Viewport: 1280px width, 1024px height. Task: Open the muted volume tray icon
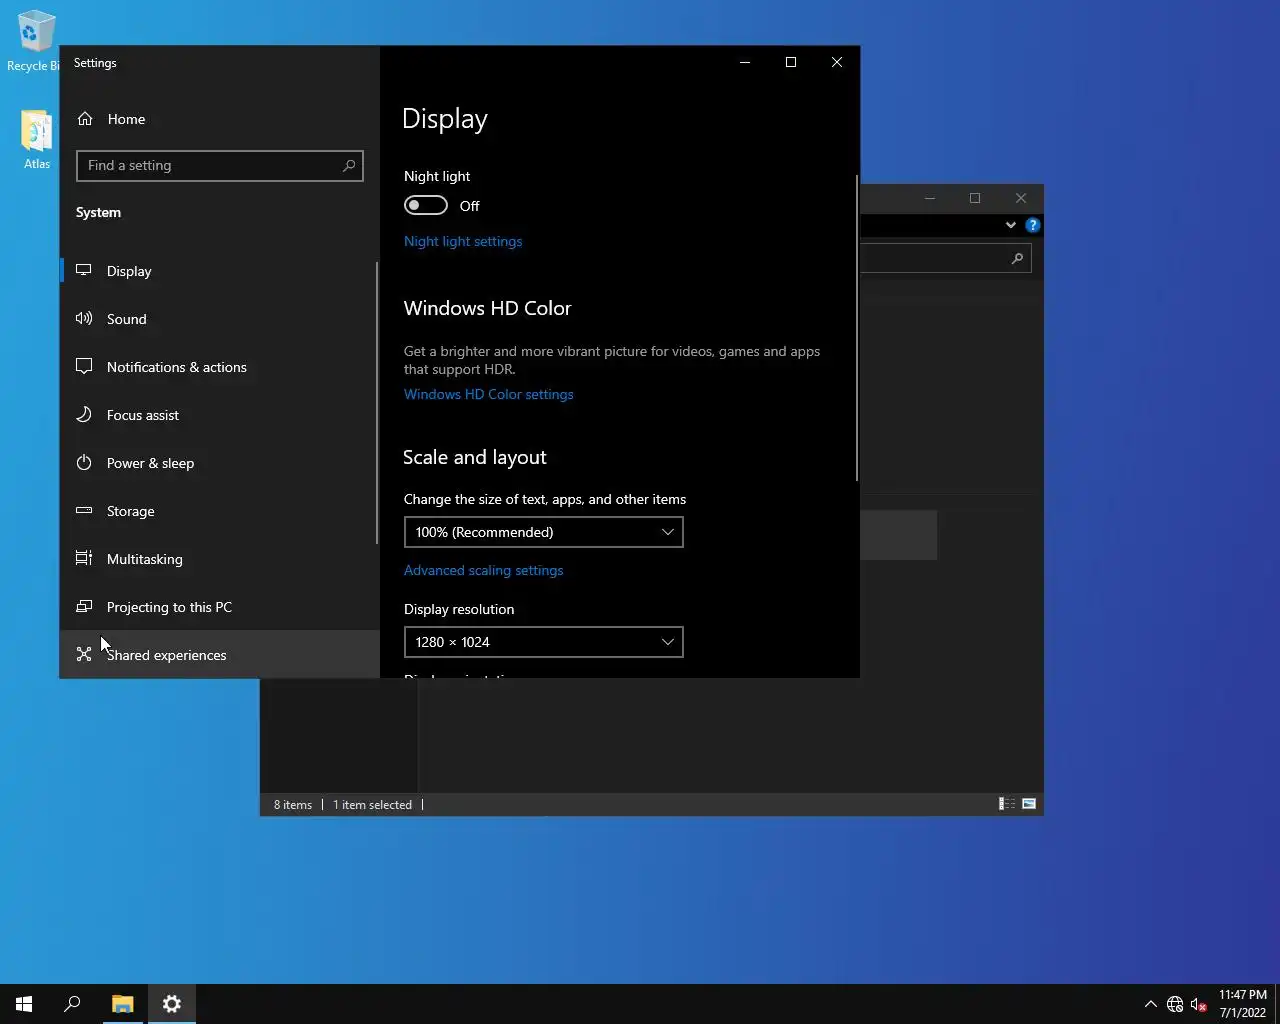click(1199, 1004)
